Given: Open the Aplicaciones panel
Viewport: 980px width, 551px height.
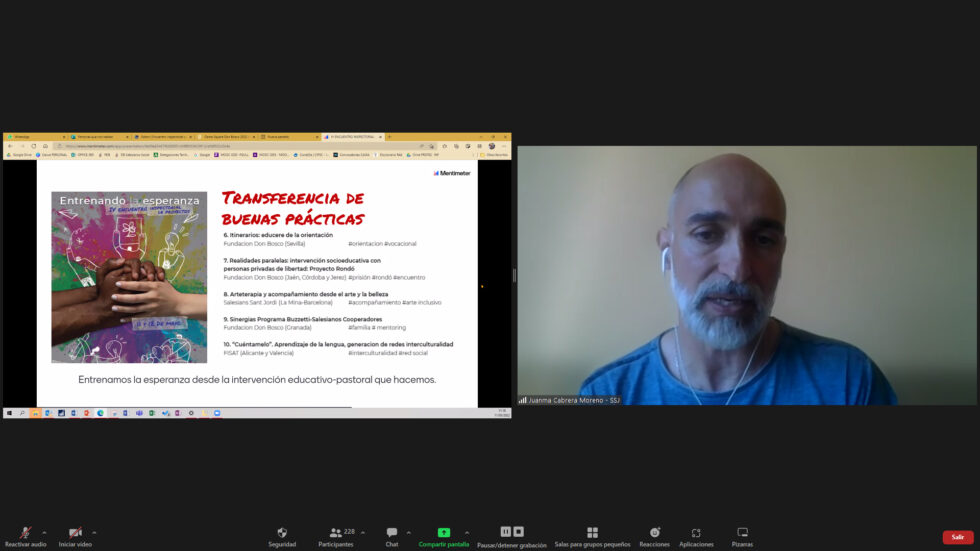Looking at the screenshot, I should pos(696,533).
